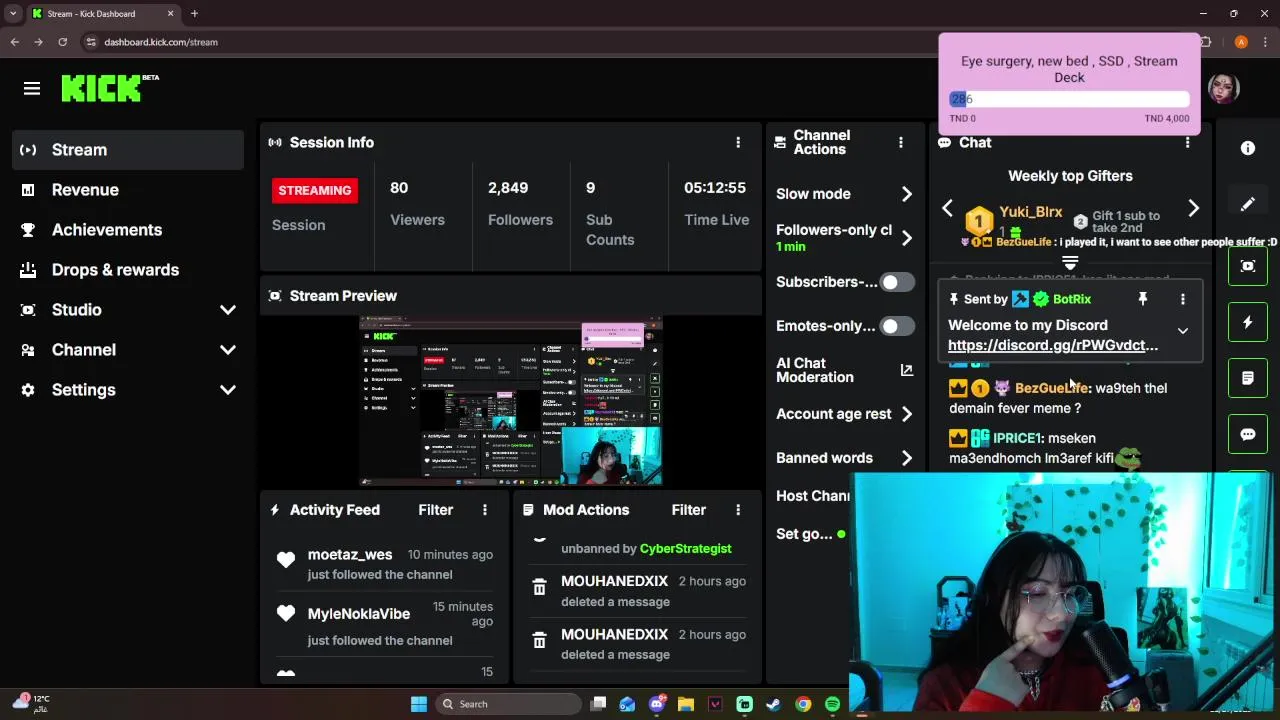The height and width of the screenshot is (720, 1280).
Task: Click username moetaz_wes in Activity Feed
Action: (x=350, y=555)
